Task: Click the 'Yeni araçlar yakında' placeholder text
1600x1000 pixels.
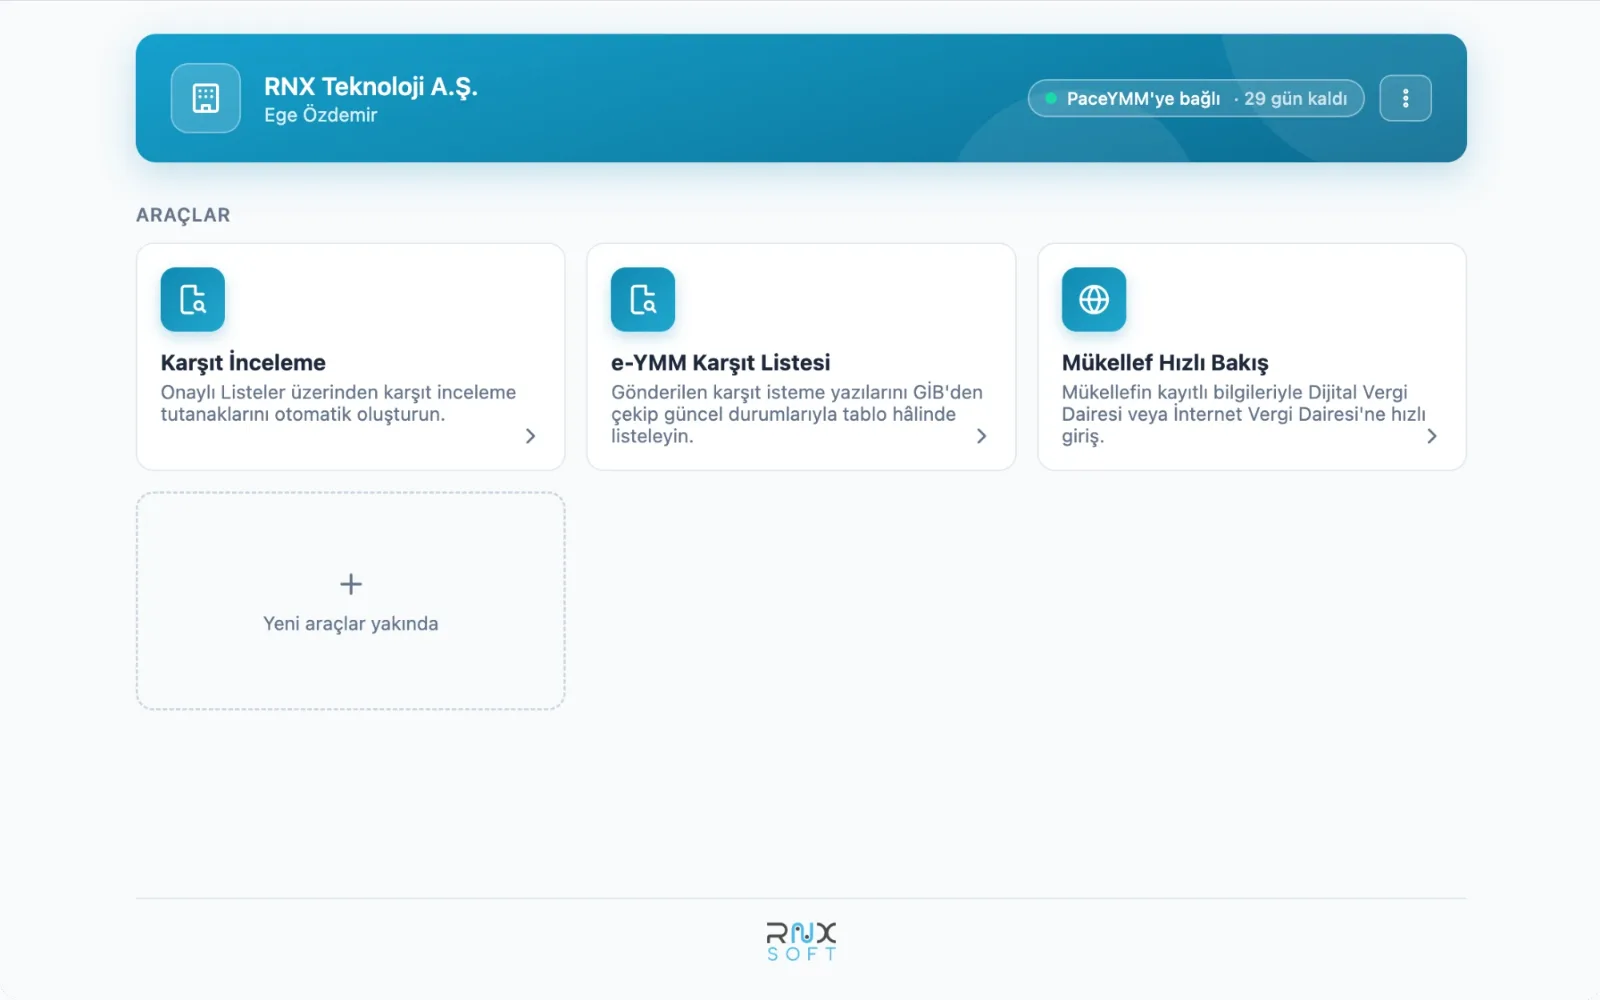Action: pos(351,623)
